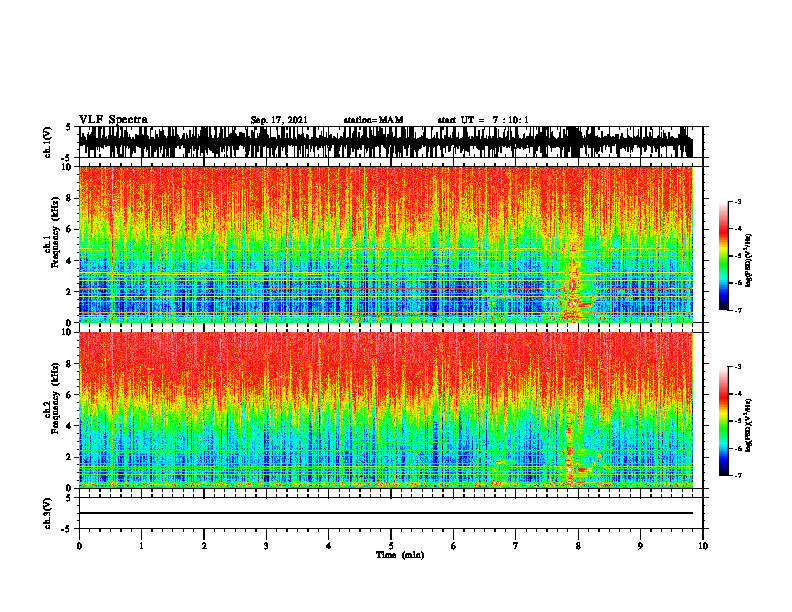Screen dimensions: 792x612
Task: Click time axis tick label '4'
Action: (329, 546)
